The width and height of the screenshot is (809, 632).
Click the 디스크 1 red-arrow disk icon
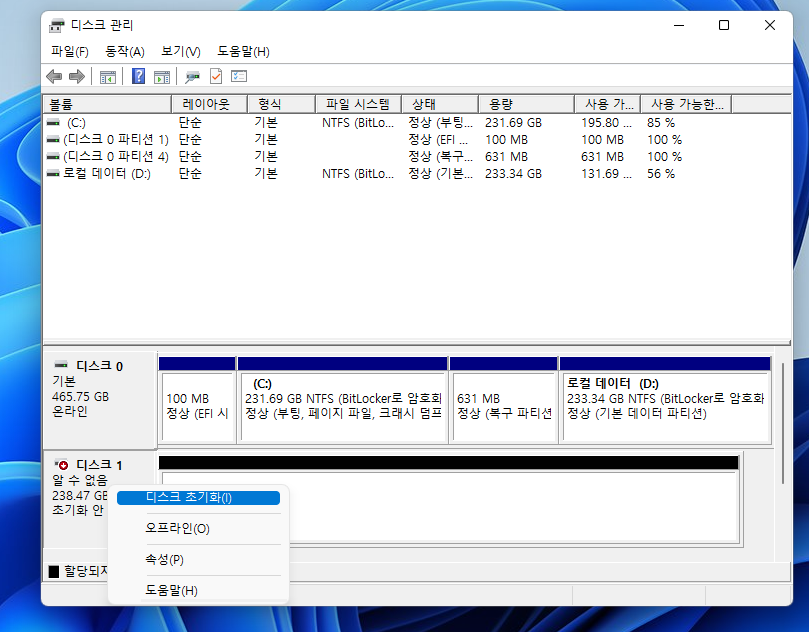click(x=61, y=464)
